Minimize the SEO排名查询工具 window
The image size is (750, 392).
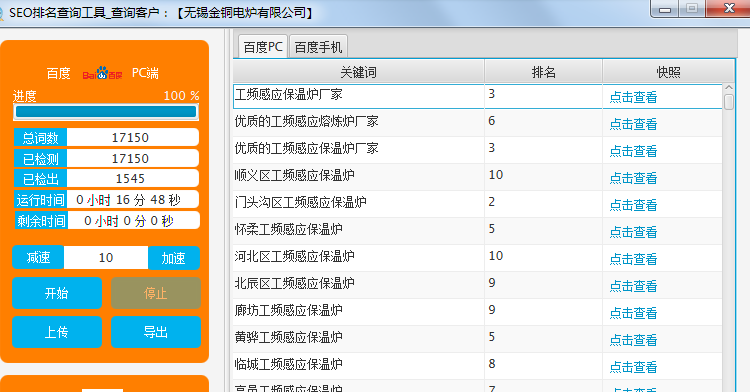(665, 9)
